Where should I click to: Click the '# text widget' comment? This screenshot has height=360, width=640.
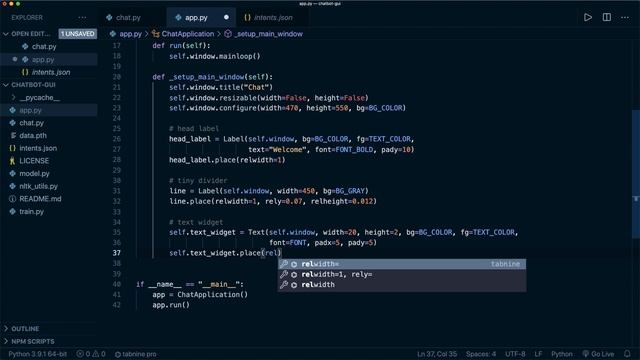click(196, 222)
